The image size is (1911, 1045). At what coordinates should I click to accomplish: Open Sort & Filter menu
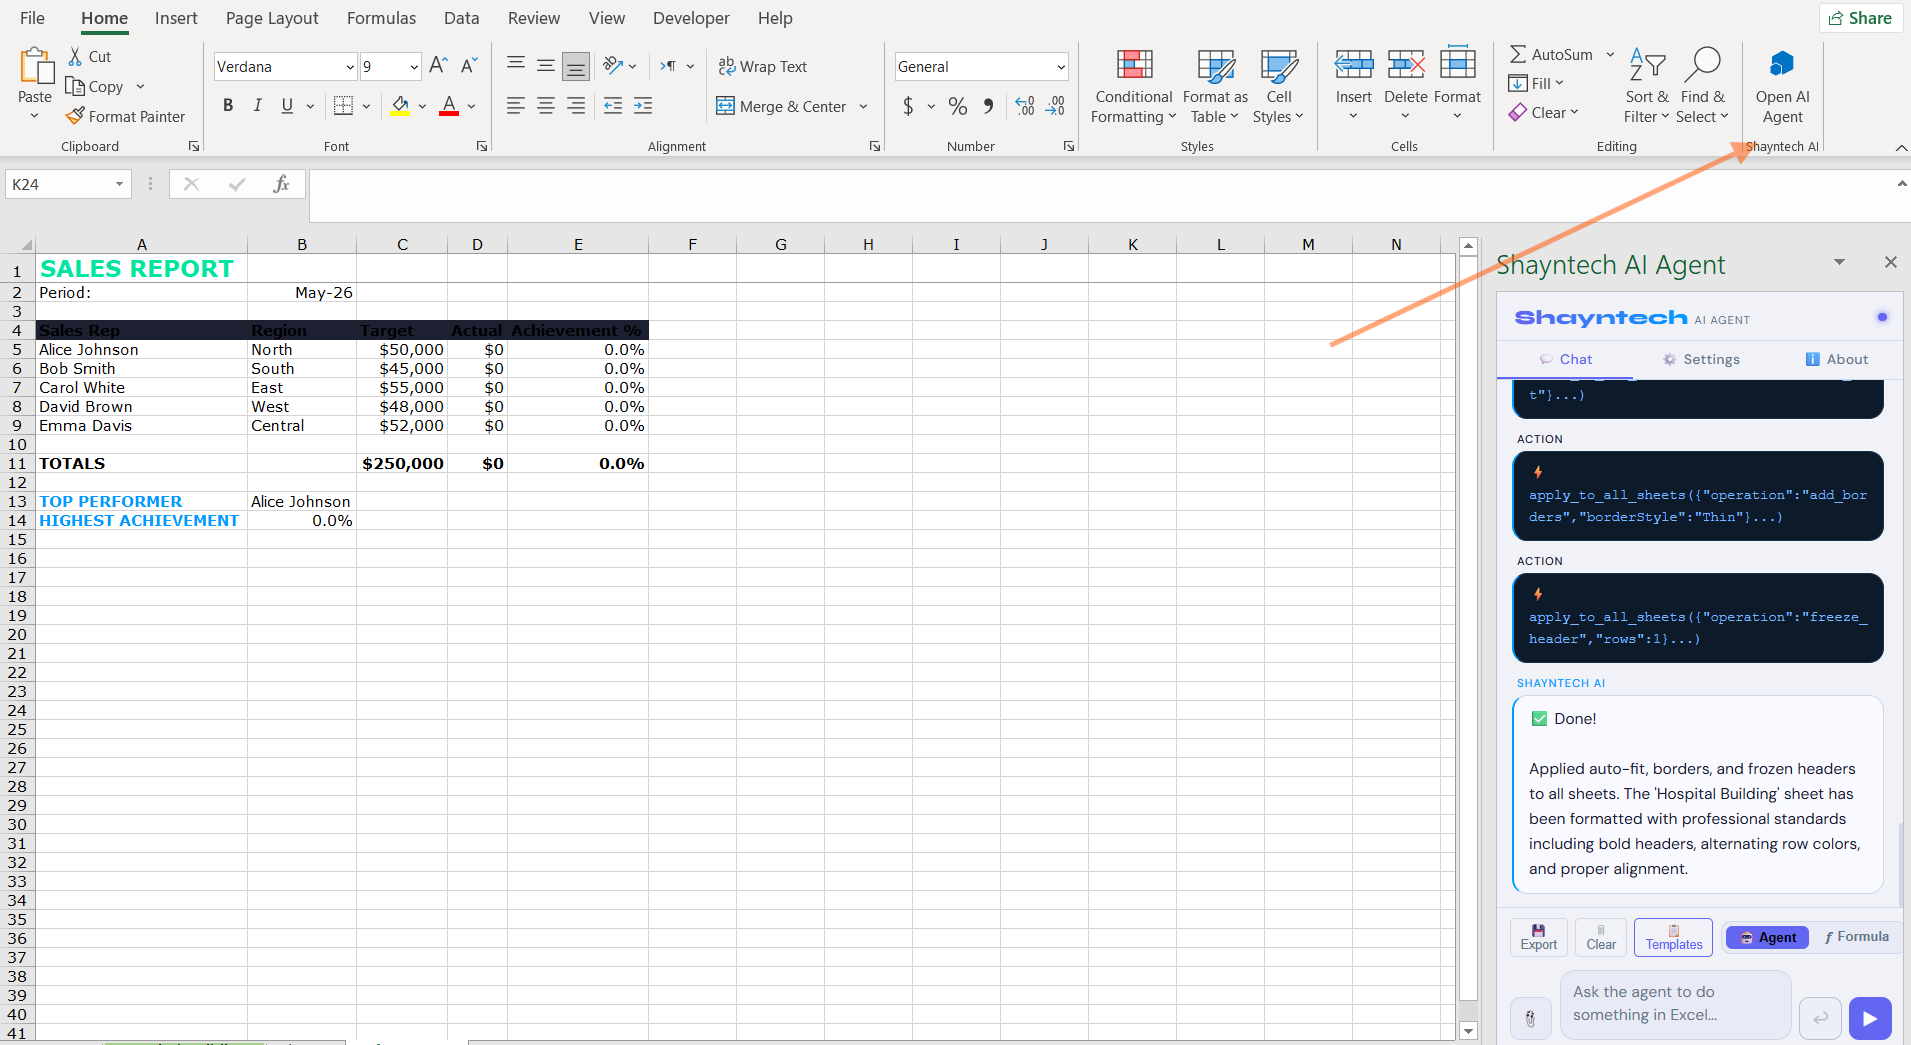point(1647,85)
